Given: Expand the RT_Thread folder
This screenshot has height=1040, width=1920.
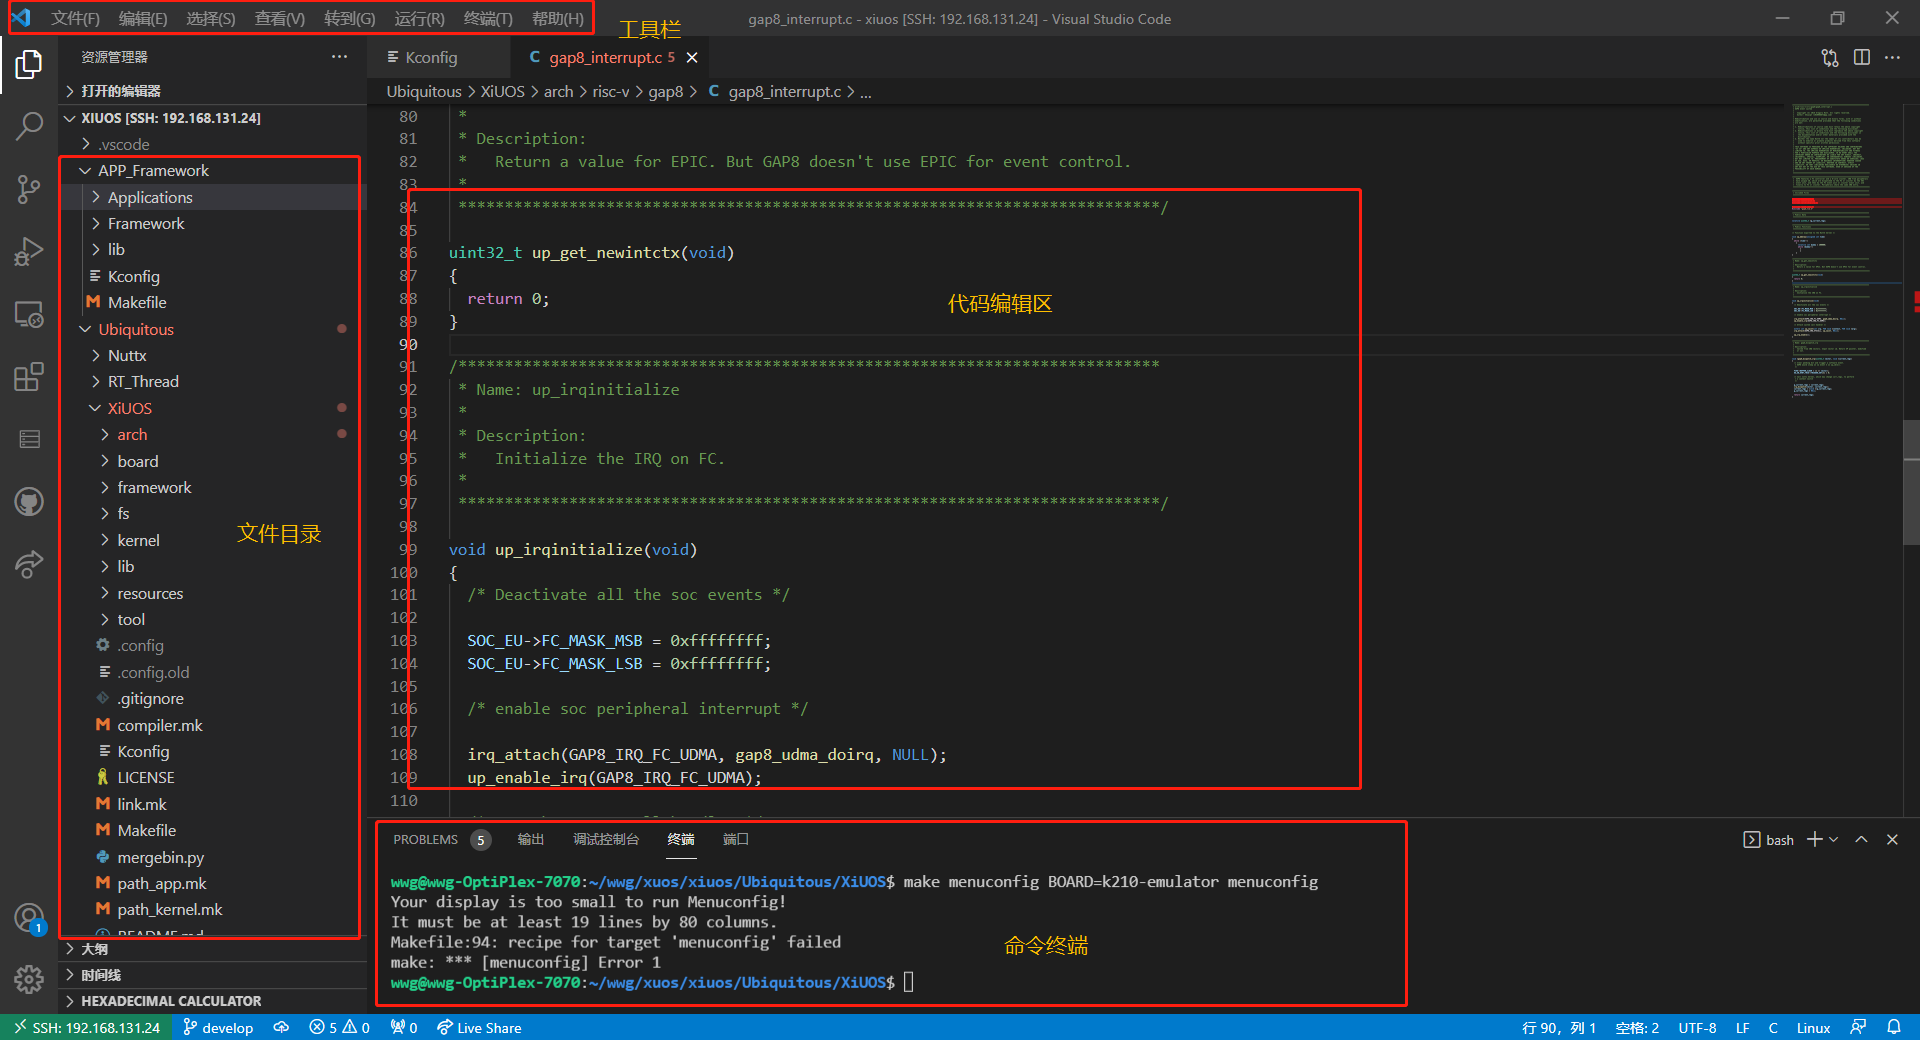Looking at the screenshot, I should [x=212, y=382].
